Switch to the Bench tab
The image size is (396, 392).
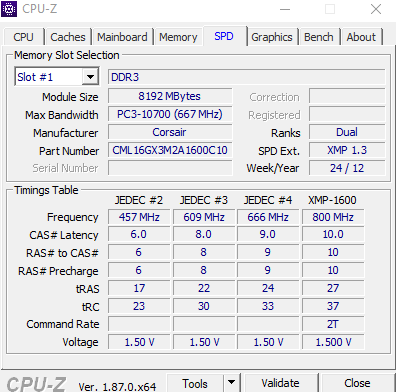(x=319, y=37)
